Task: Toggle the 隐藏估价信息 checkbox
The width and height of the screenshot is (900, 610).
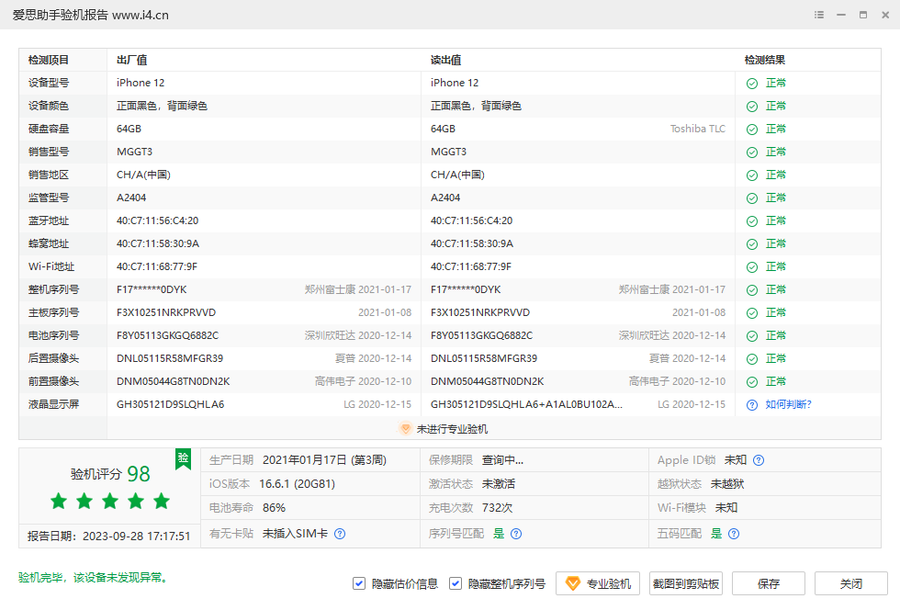Action: 359,584
